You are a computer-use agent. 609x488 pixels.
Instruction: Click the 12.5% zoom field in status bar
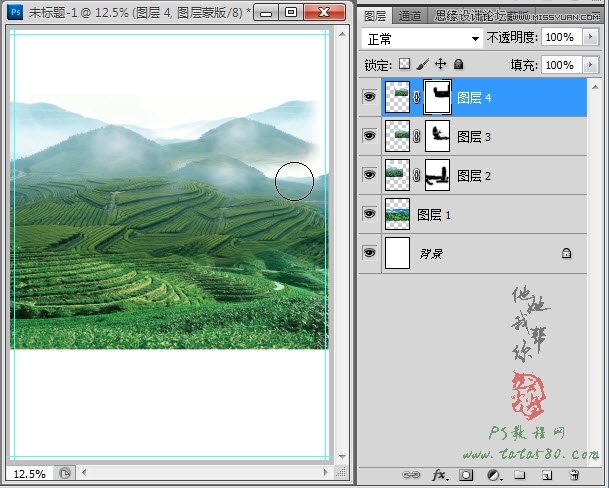pyautogui.click(x=30, y=474)
